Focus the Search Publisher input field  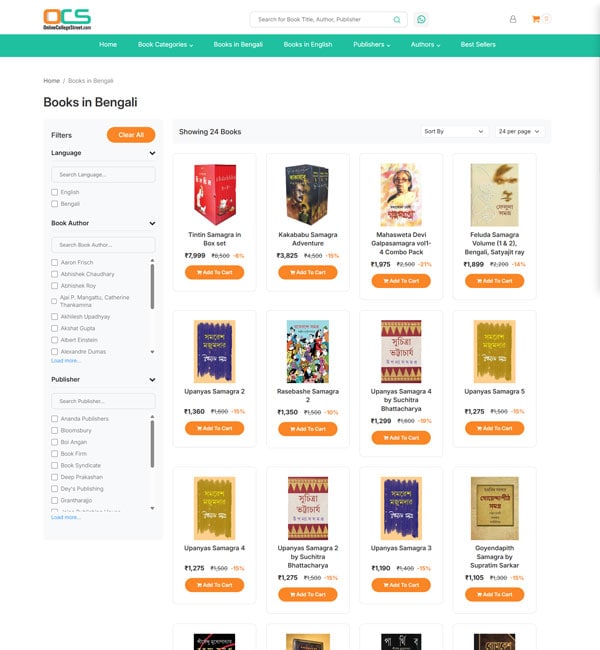[103, 401]
